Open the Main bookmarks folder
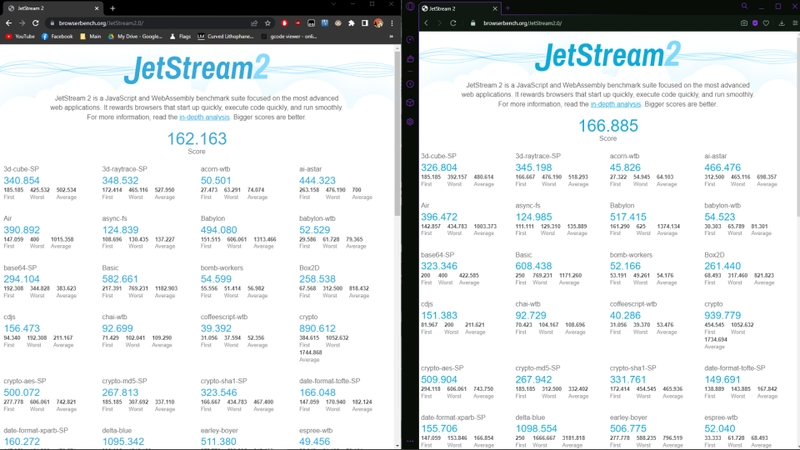 pyautogui.click(x=90, y=37)
